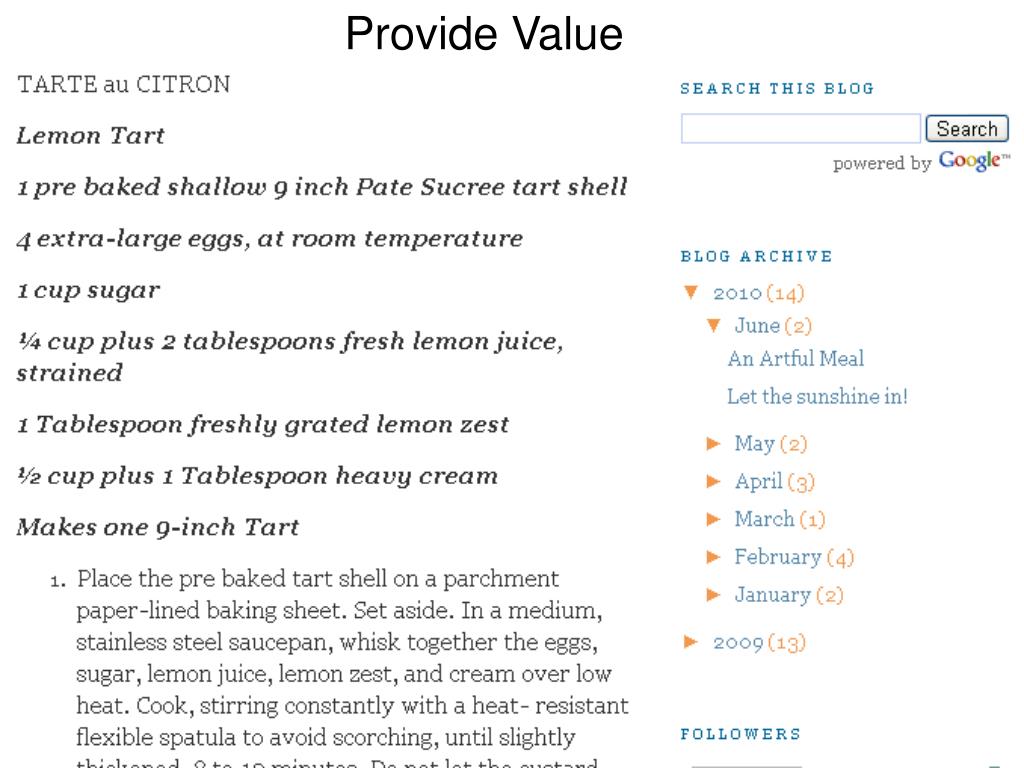The height and width of the screenshot is (768, 1024).
Task: Open the 2010 archive link
Action: click(737, 293)
